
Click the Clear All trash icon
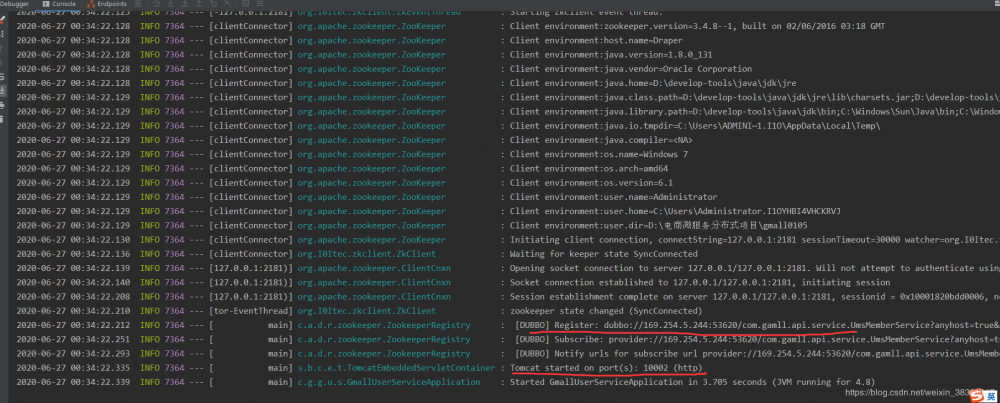[x=3, y=118]
